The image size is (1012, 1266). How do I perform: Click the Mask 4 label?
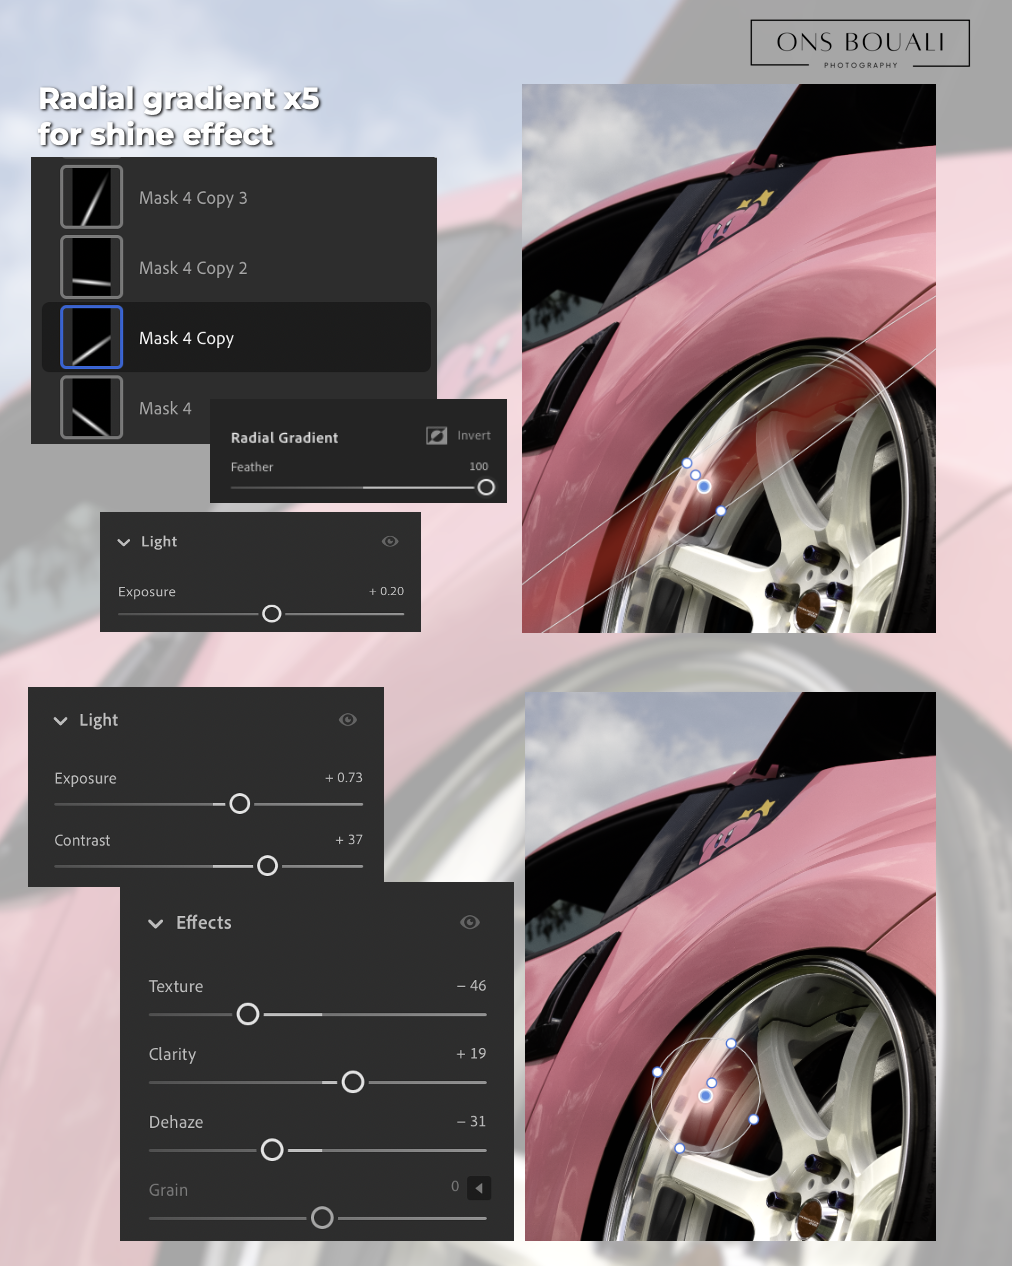pyautogui.click(x=165, y=408)
